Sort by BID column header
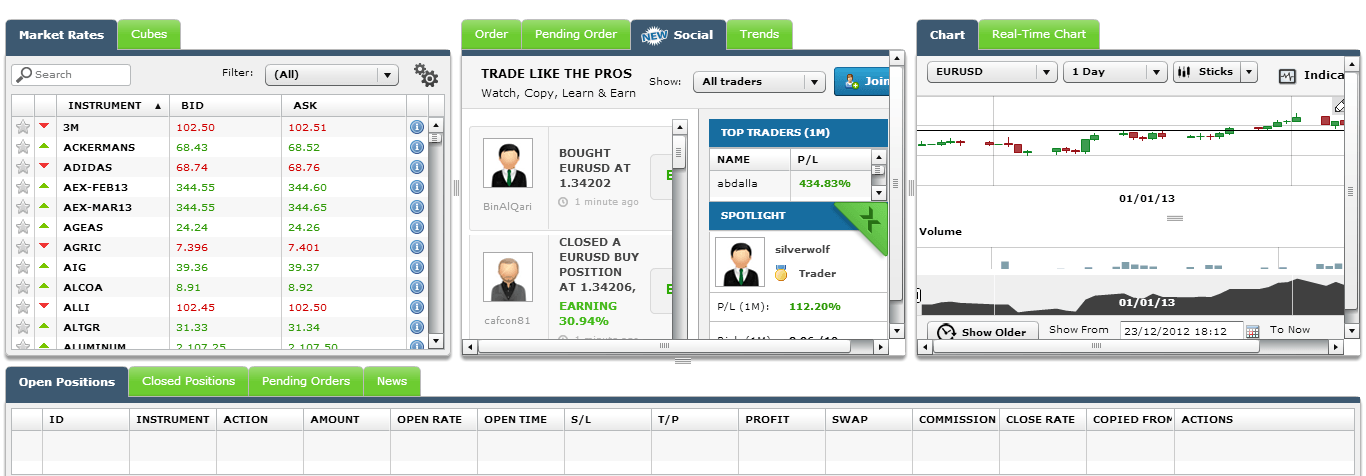Screen dimensions: 1366x476 pos(225,105)
